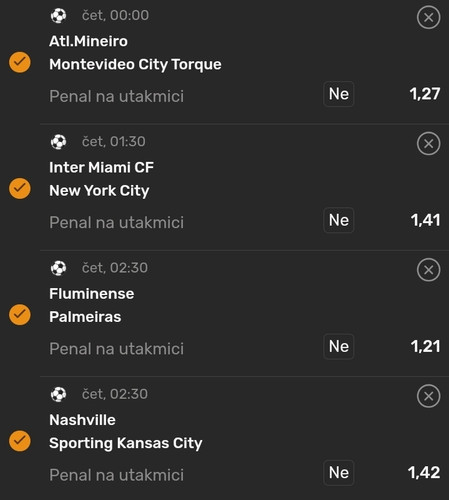The image size is (449, 500).
Task: Click the soccer ball icon above Nashville
Action: coord(58,394)
